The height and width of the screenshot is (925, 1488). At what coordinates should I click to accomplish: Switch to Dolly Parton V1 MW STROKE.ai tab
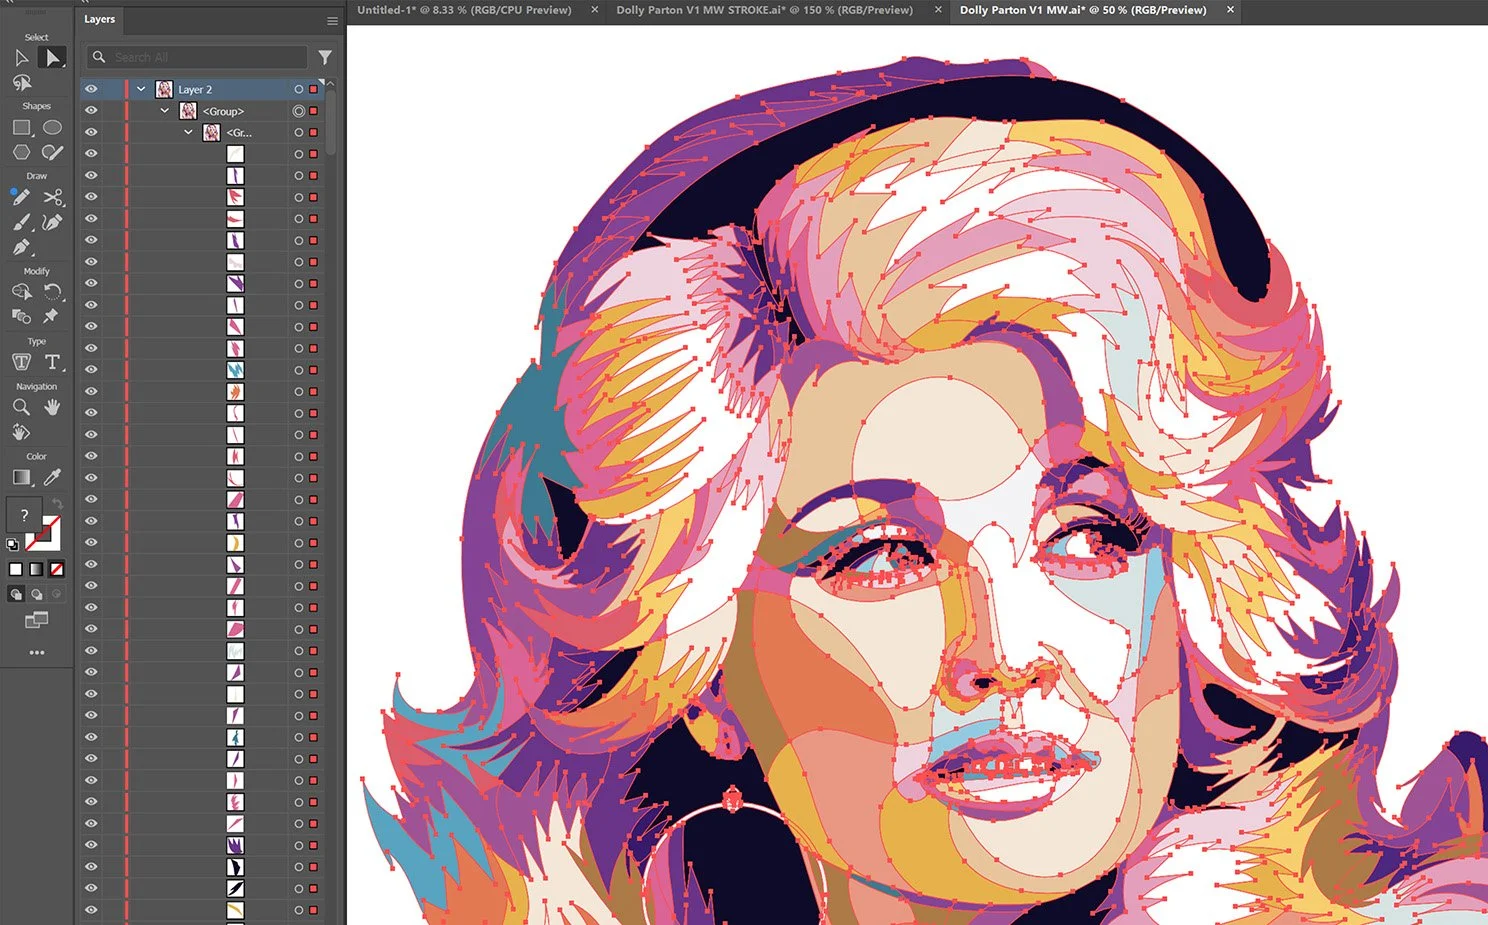point(765,10)
